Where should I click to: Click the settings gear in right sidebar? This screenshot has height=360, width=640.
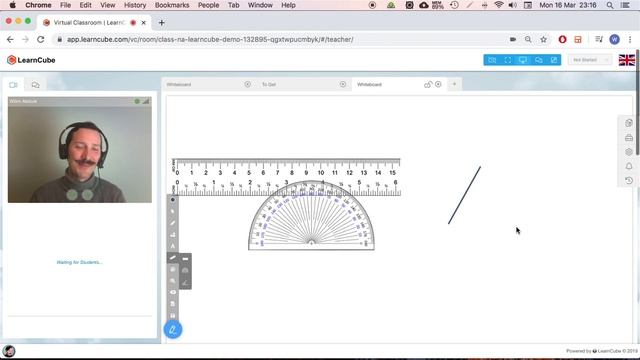[x=629, y=152]
